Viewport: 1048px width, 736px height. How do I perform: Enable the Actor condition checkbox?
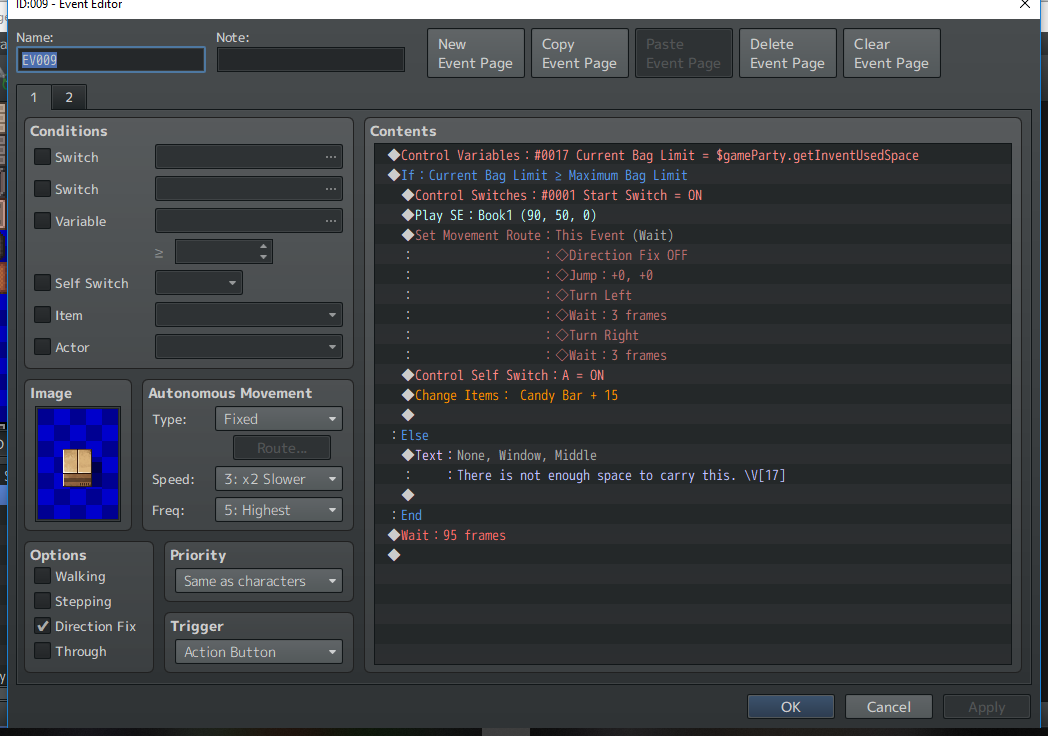click(42, 347)
